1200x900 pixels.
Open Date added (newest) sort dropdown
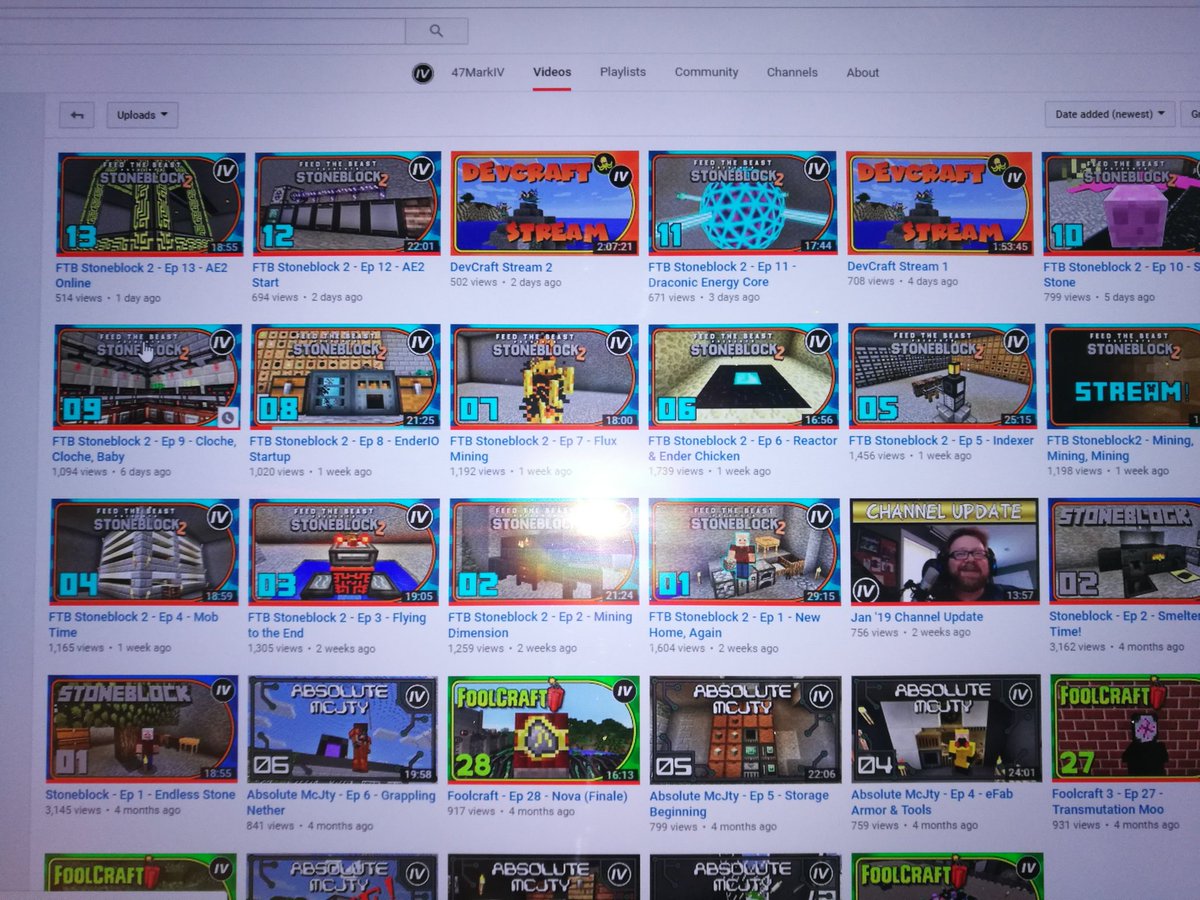pyautogui.click(x=1109, y=114)
